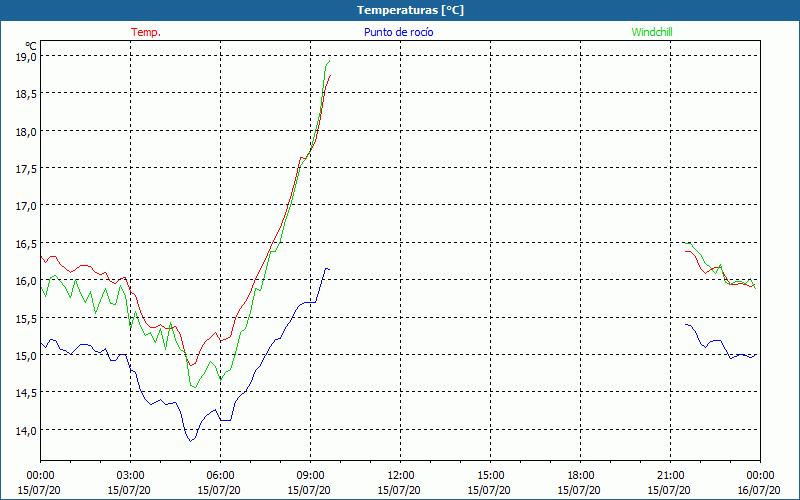Screen dimensions: 800x500
Task: Click the 06:00 time axis label
Action: point(220,476)
